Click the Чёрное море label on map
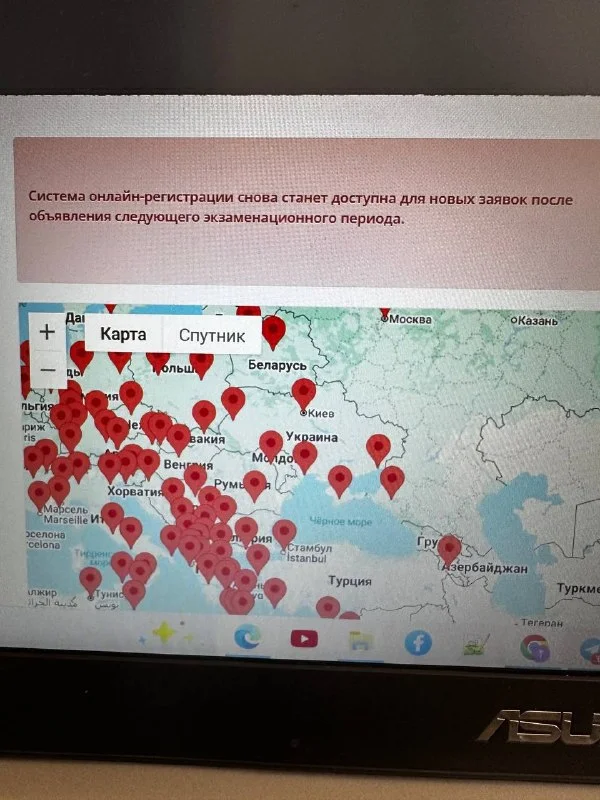Image resolution: width=600 pixels, height=800 pixels. click(340, 521)
